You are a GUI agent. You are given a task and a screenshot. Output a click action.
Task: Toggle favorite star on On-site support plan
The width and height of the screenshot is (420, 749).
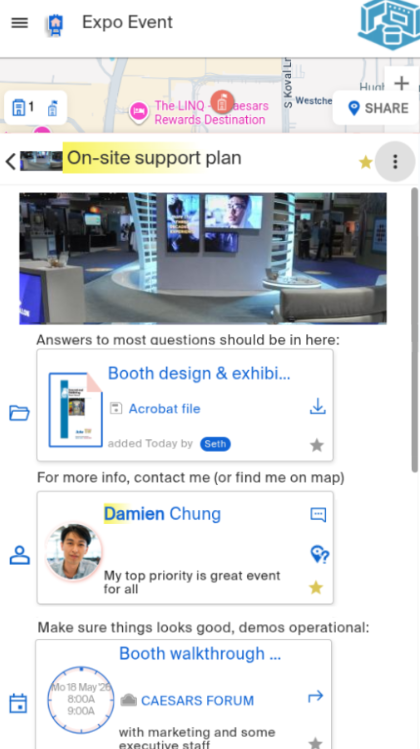pyautogui.click(x=366, y=162)
